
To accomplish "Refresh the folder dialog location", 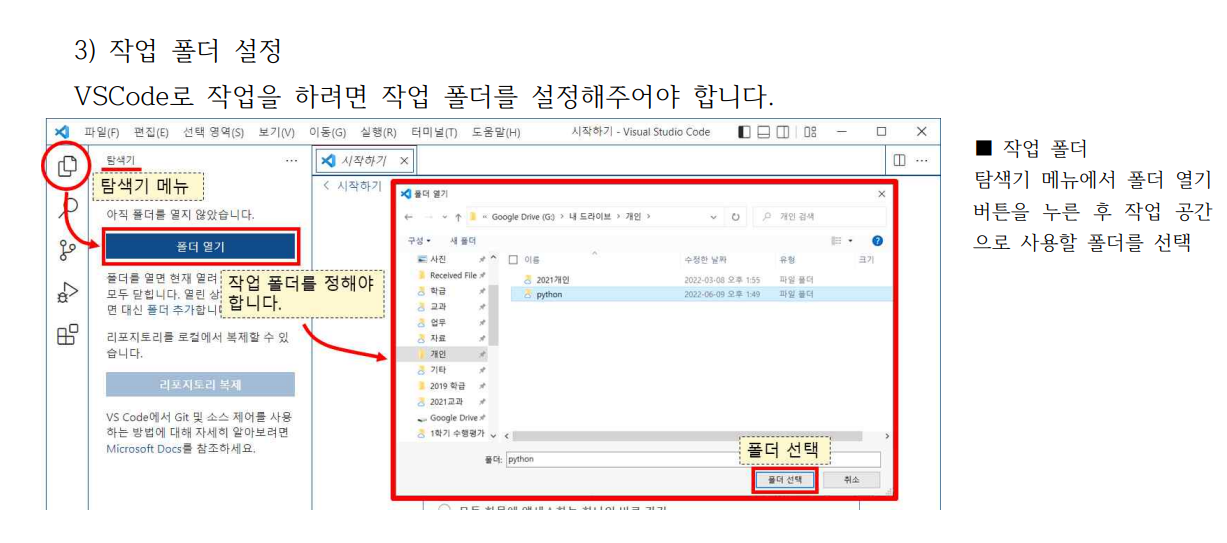I will (736, 217).
